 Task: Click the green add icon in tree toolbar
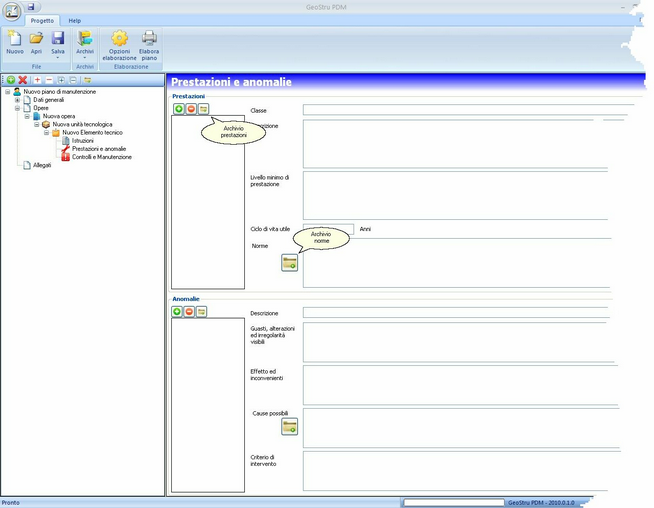tap(11, 80)
